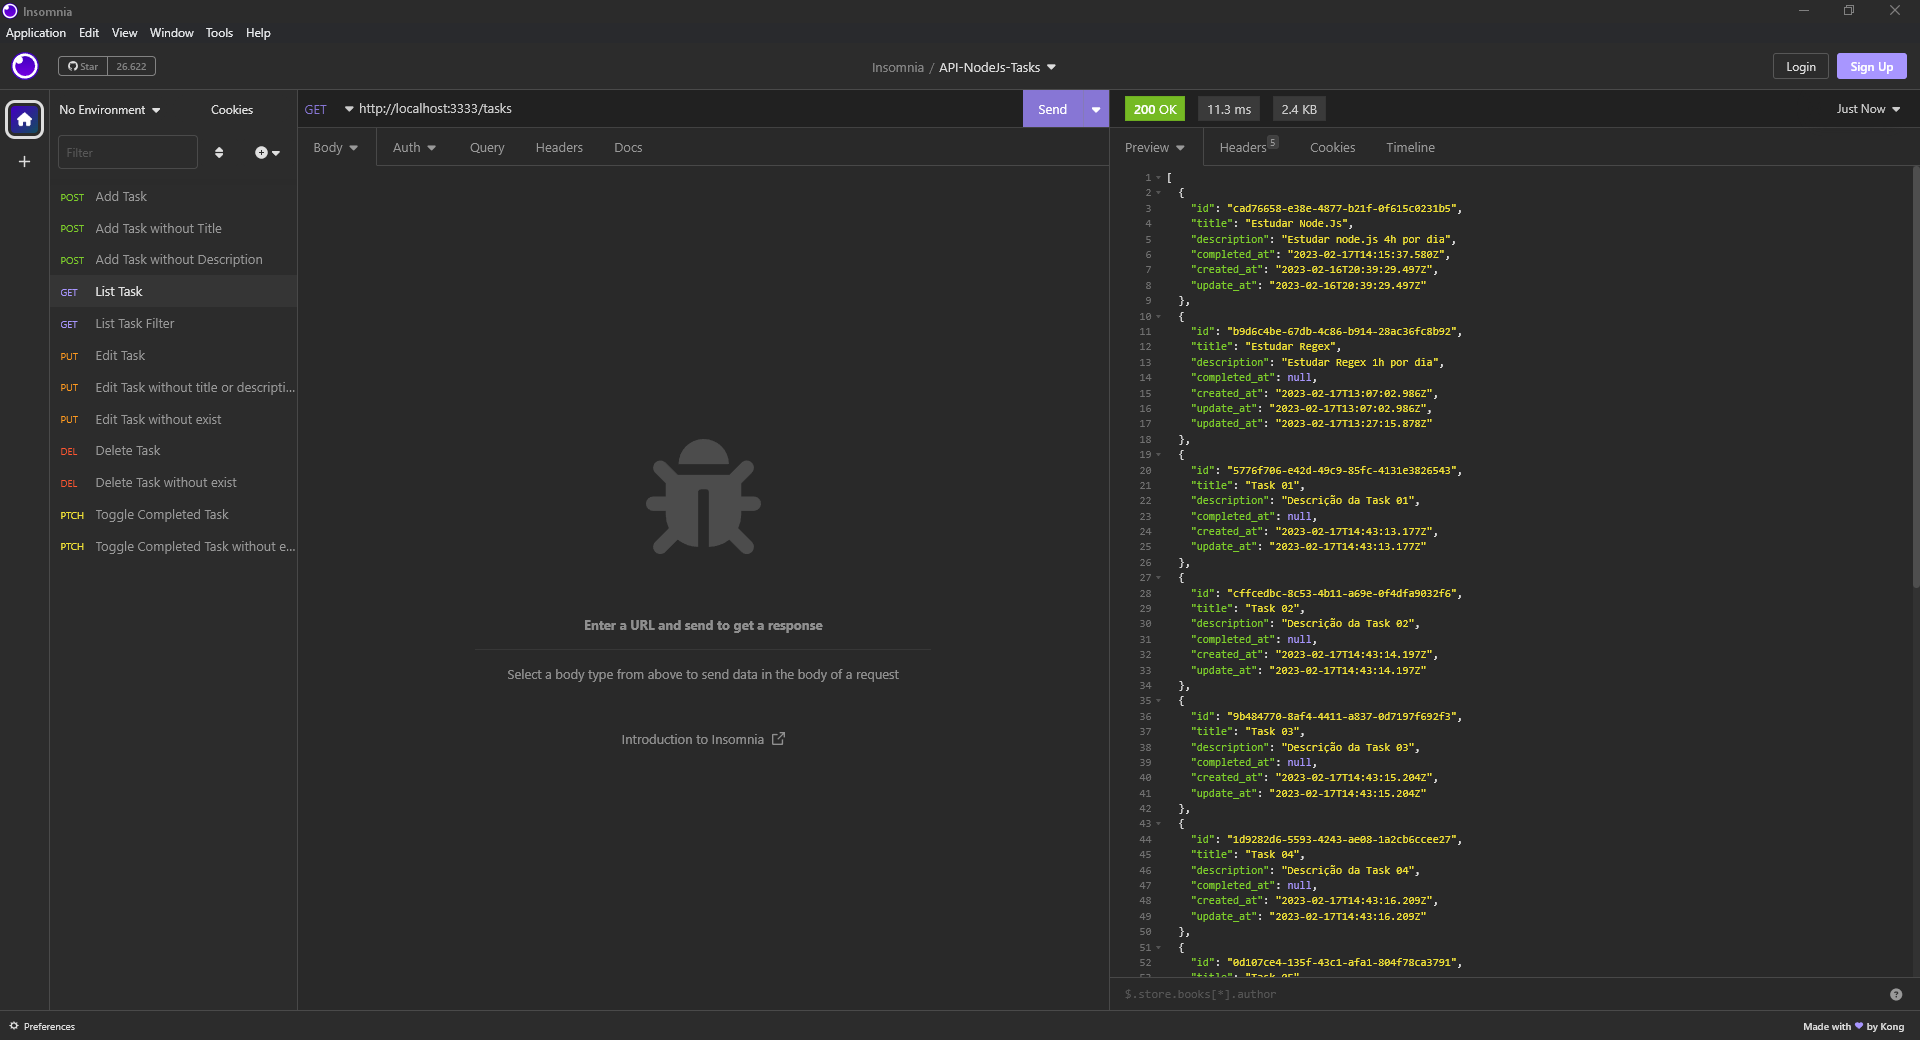The height and width of the screenshot is (1040, 1920).
Task: Open the Preview mode dropdown
Action: pyautogui.click(x=1155, y=147)
